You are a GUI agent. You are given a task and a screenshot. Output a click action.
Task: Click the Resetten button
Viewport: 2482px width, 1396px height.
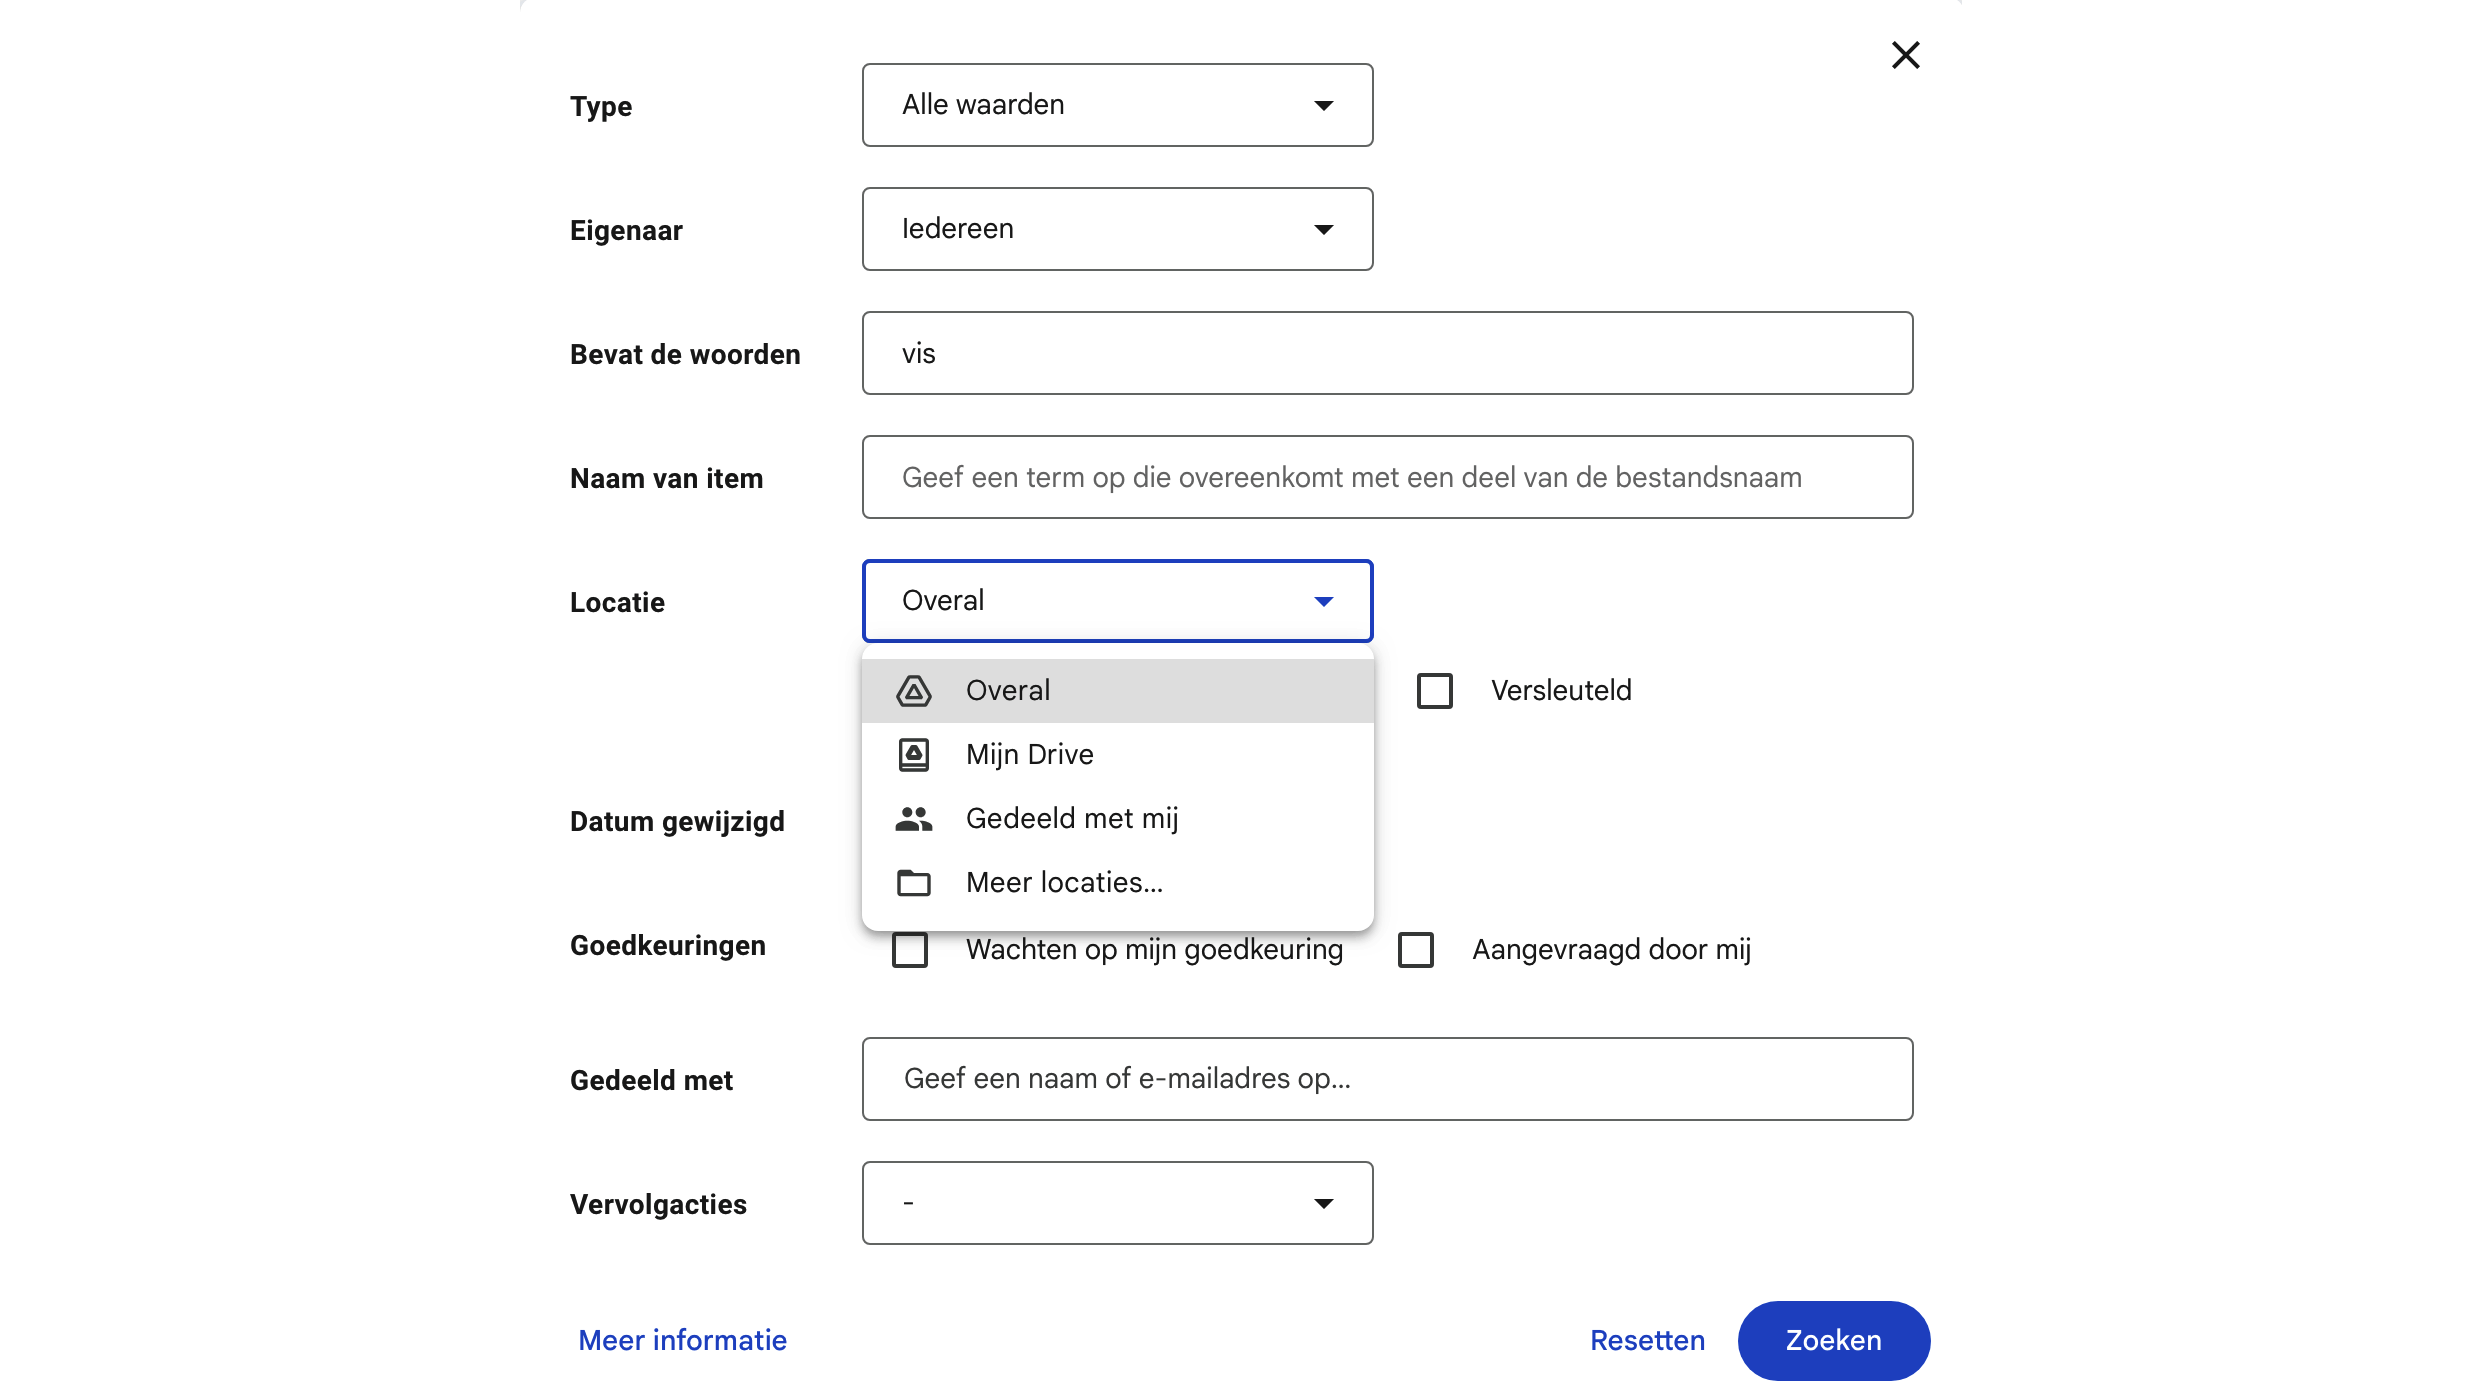[x=1647, y=1340]
